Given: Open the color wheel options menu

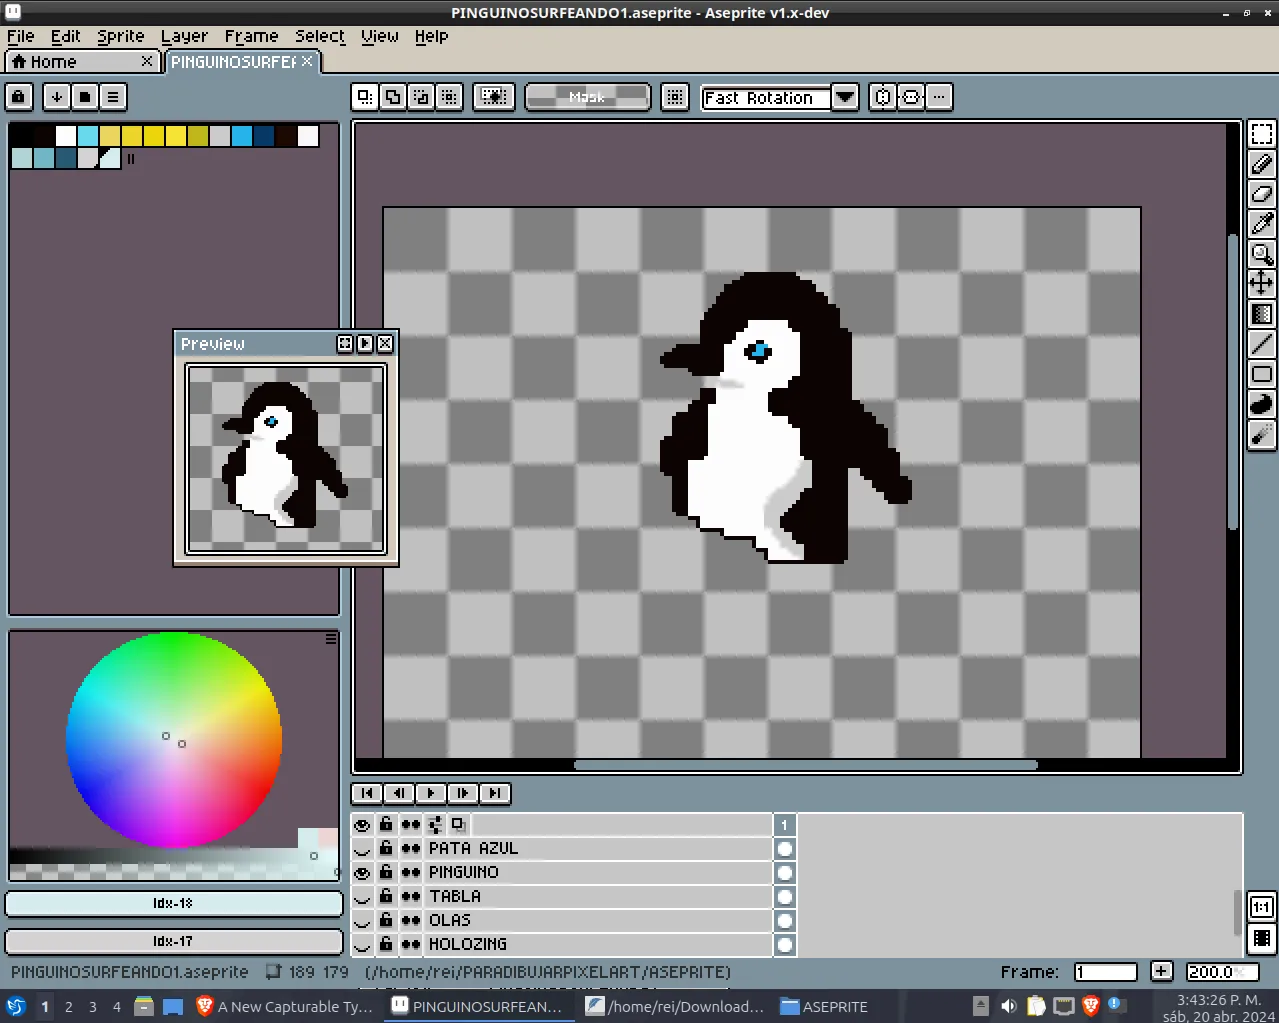Looking at the screenshot, I should 331,639.
